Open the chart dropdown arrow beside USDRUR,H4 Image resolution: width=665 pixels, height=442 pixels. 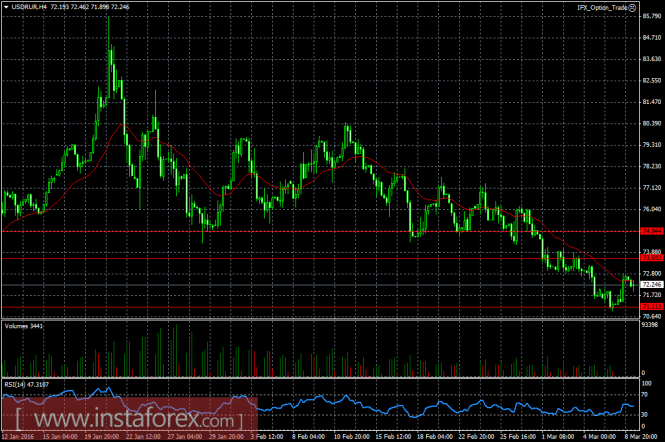6,7
